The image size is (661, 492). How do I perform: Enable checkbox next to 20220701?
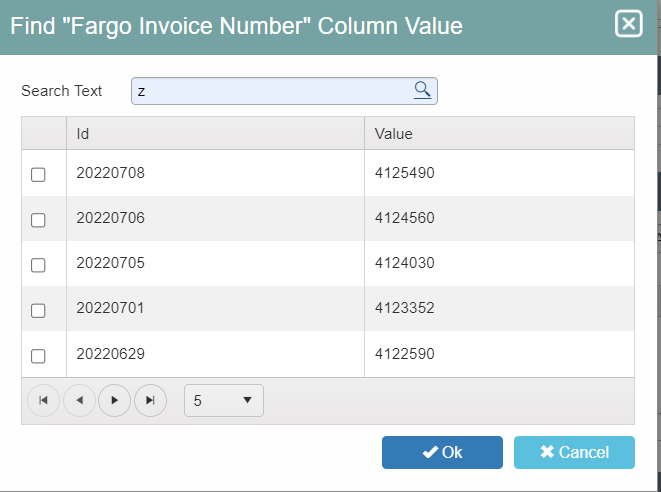[38, 310]
